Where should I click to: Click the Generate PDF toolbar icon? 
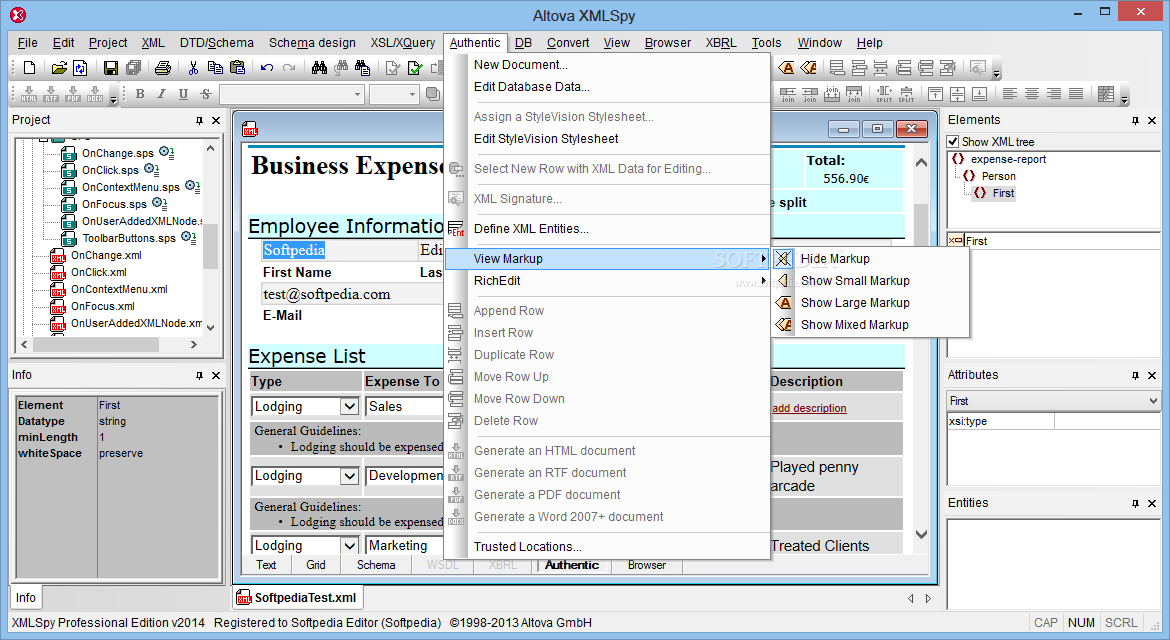pyautogui.click(x=73, y=94)
